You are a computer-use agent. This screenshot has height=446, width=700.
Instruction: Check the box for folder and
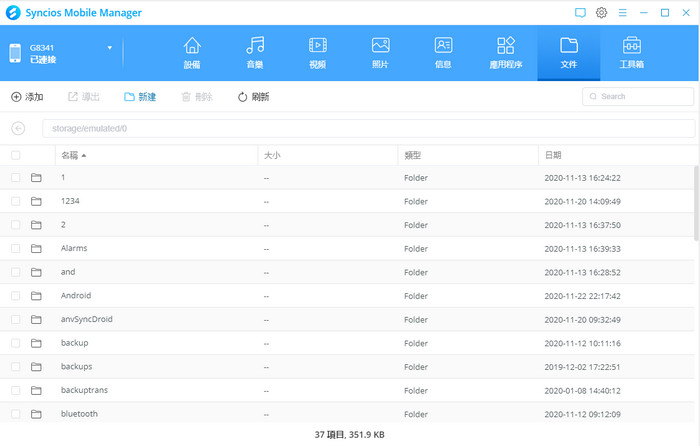coord(16,272)
